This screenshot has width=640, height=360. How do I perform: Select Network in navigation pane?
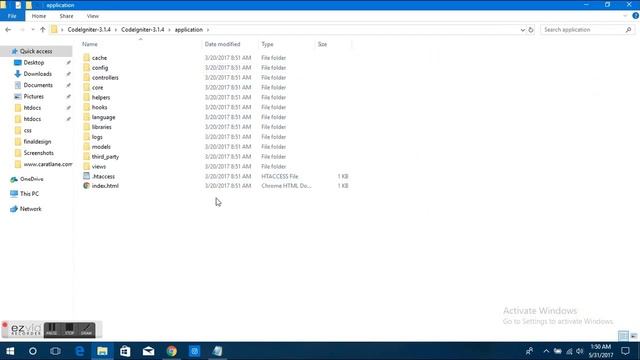click(31, 209)
